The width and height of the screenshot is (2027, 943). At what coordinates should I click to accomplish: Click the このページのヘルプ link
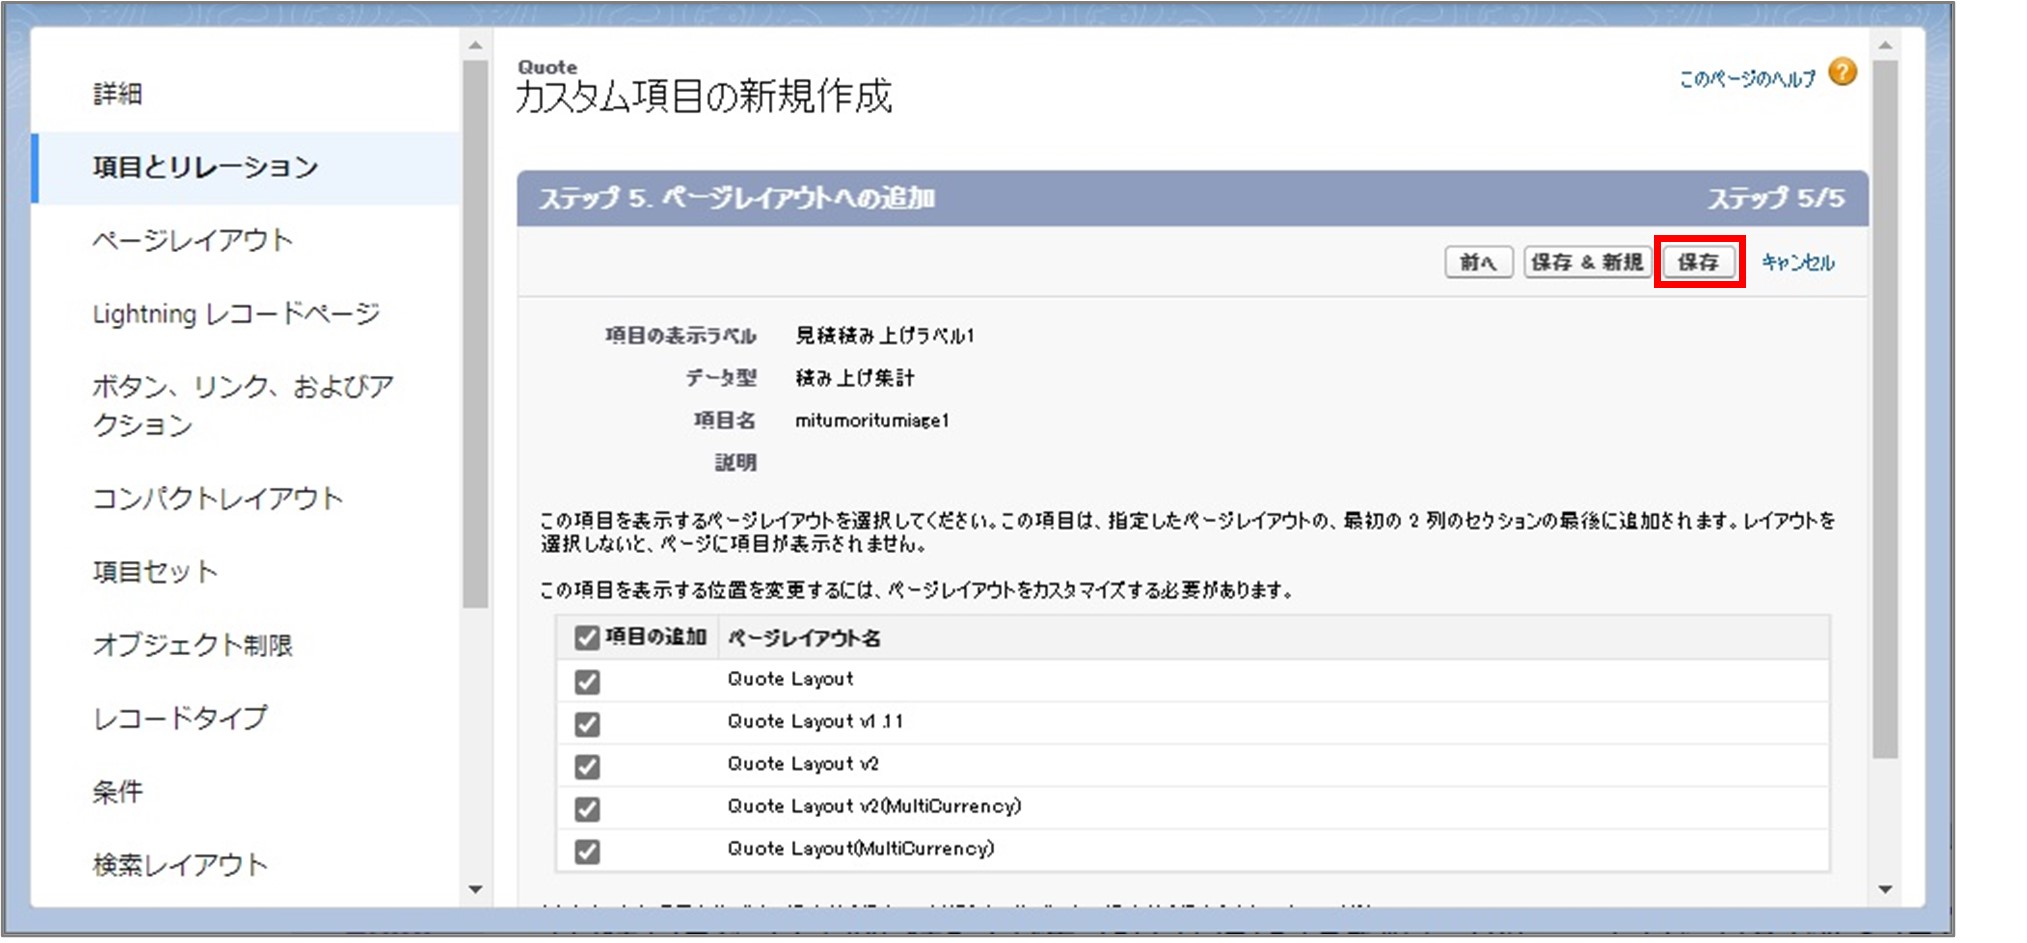(x=1747, y=78)
